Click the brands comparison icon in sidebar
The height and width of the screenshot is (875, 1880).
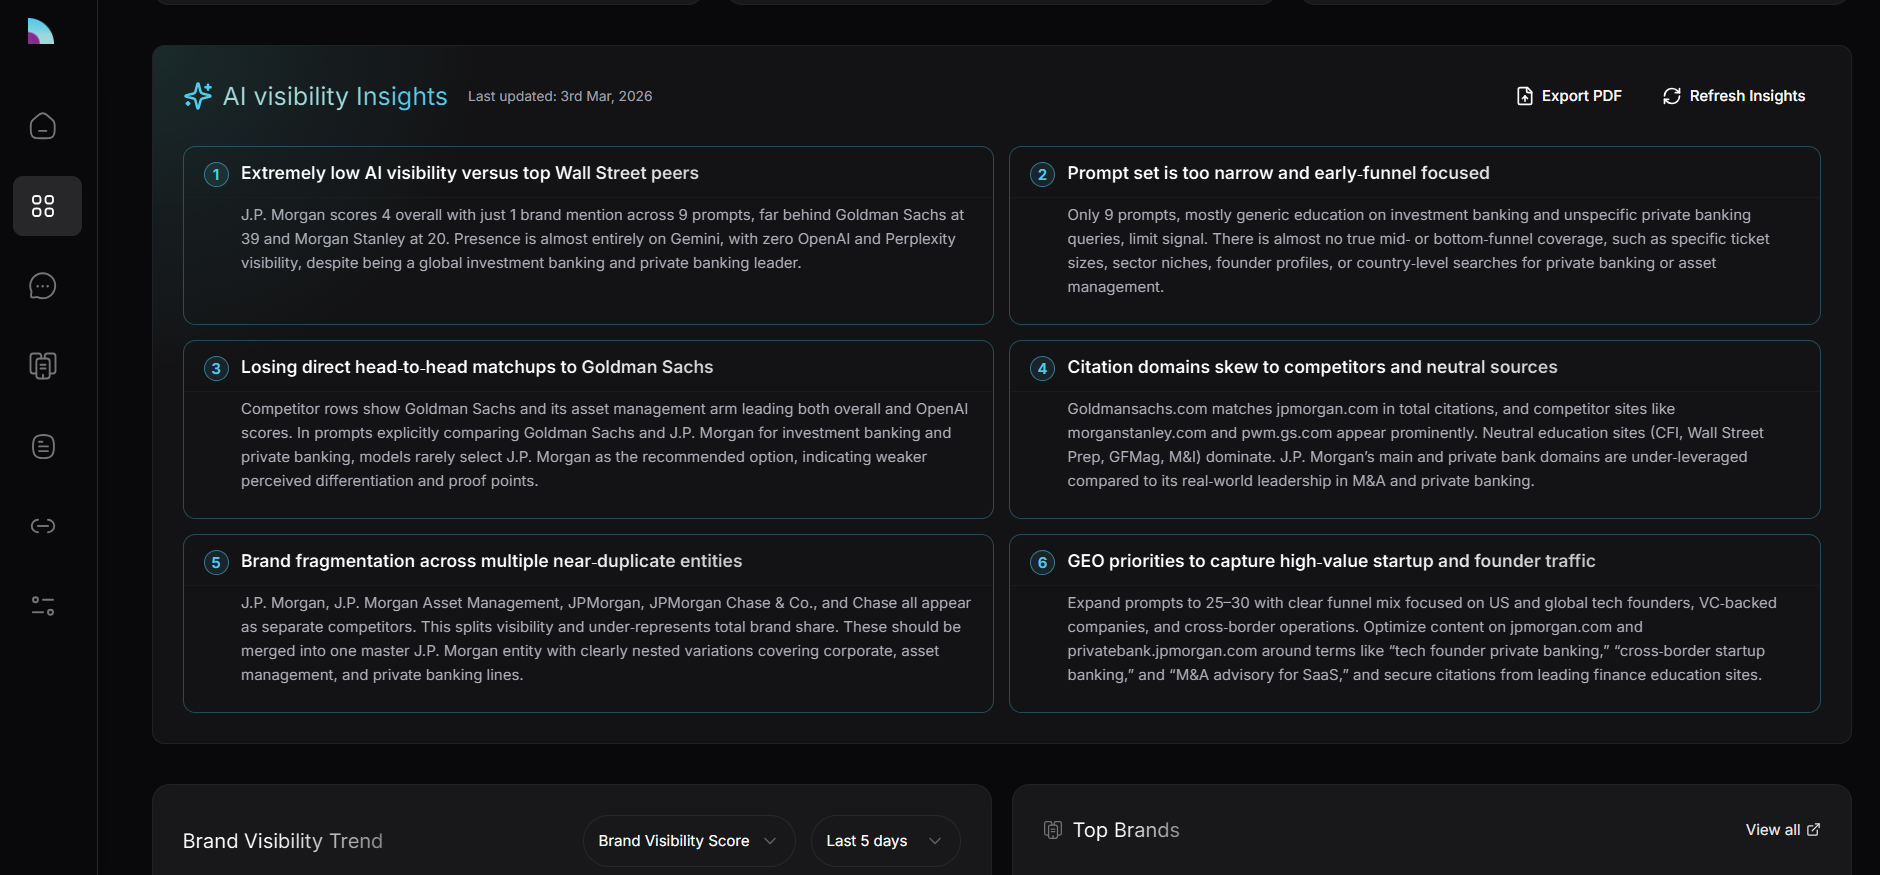coord(43,366)
